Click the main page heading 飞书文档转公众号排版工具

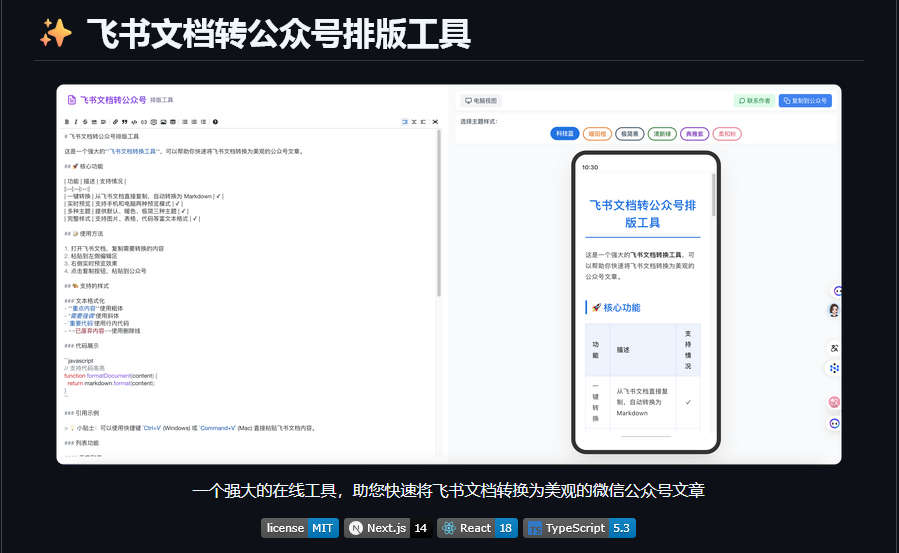point(279,34)
